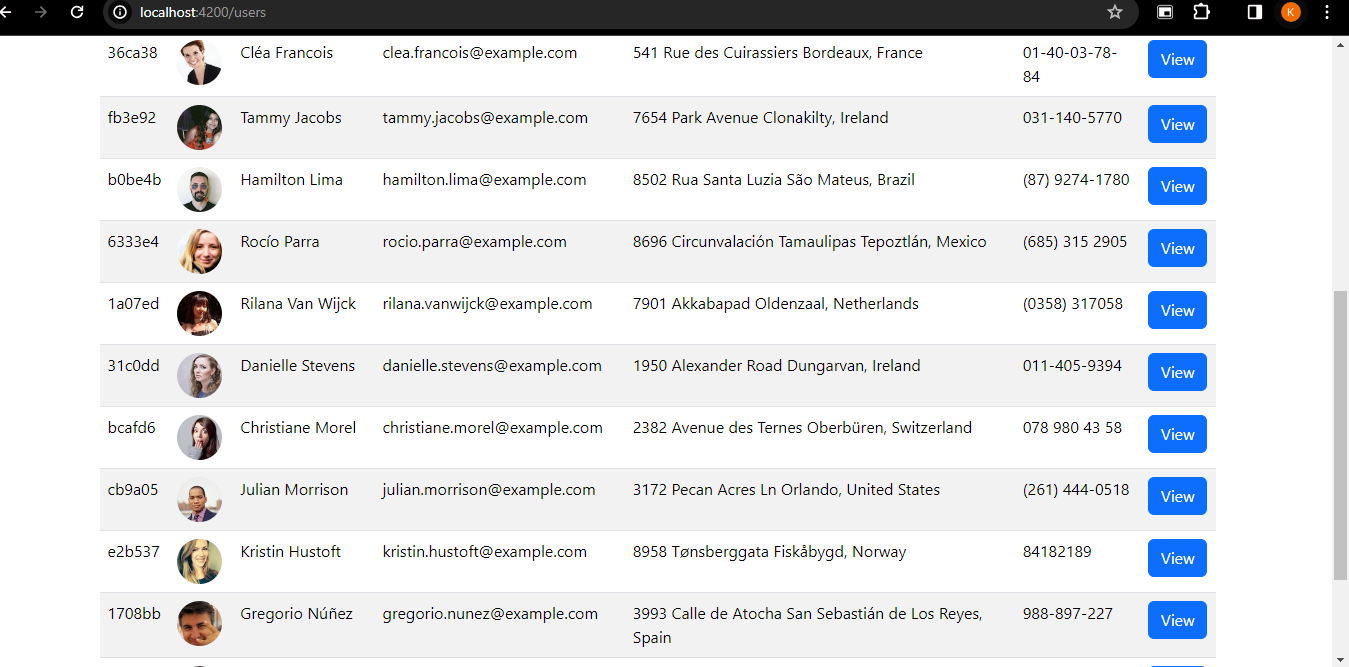1349x667 pixels.
Task: Click Christiane Morel's email address
Action: 492,428
